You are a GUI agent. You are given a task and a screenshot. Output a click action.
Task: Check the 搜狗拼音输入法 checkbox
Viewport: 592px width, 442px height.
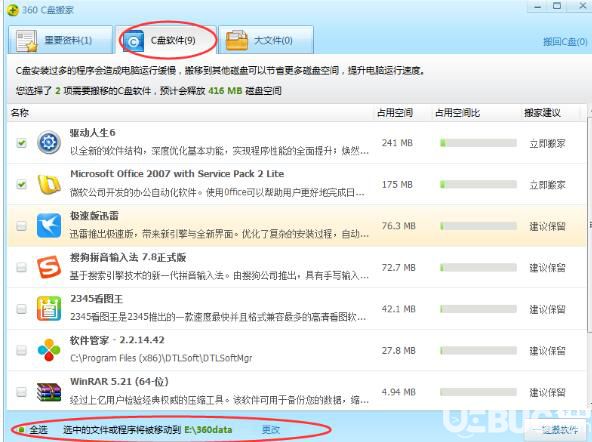coord(22,268)
